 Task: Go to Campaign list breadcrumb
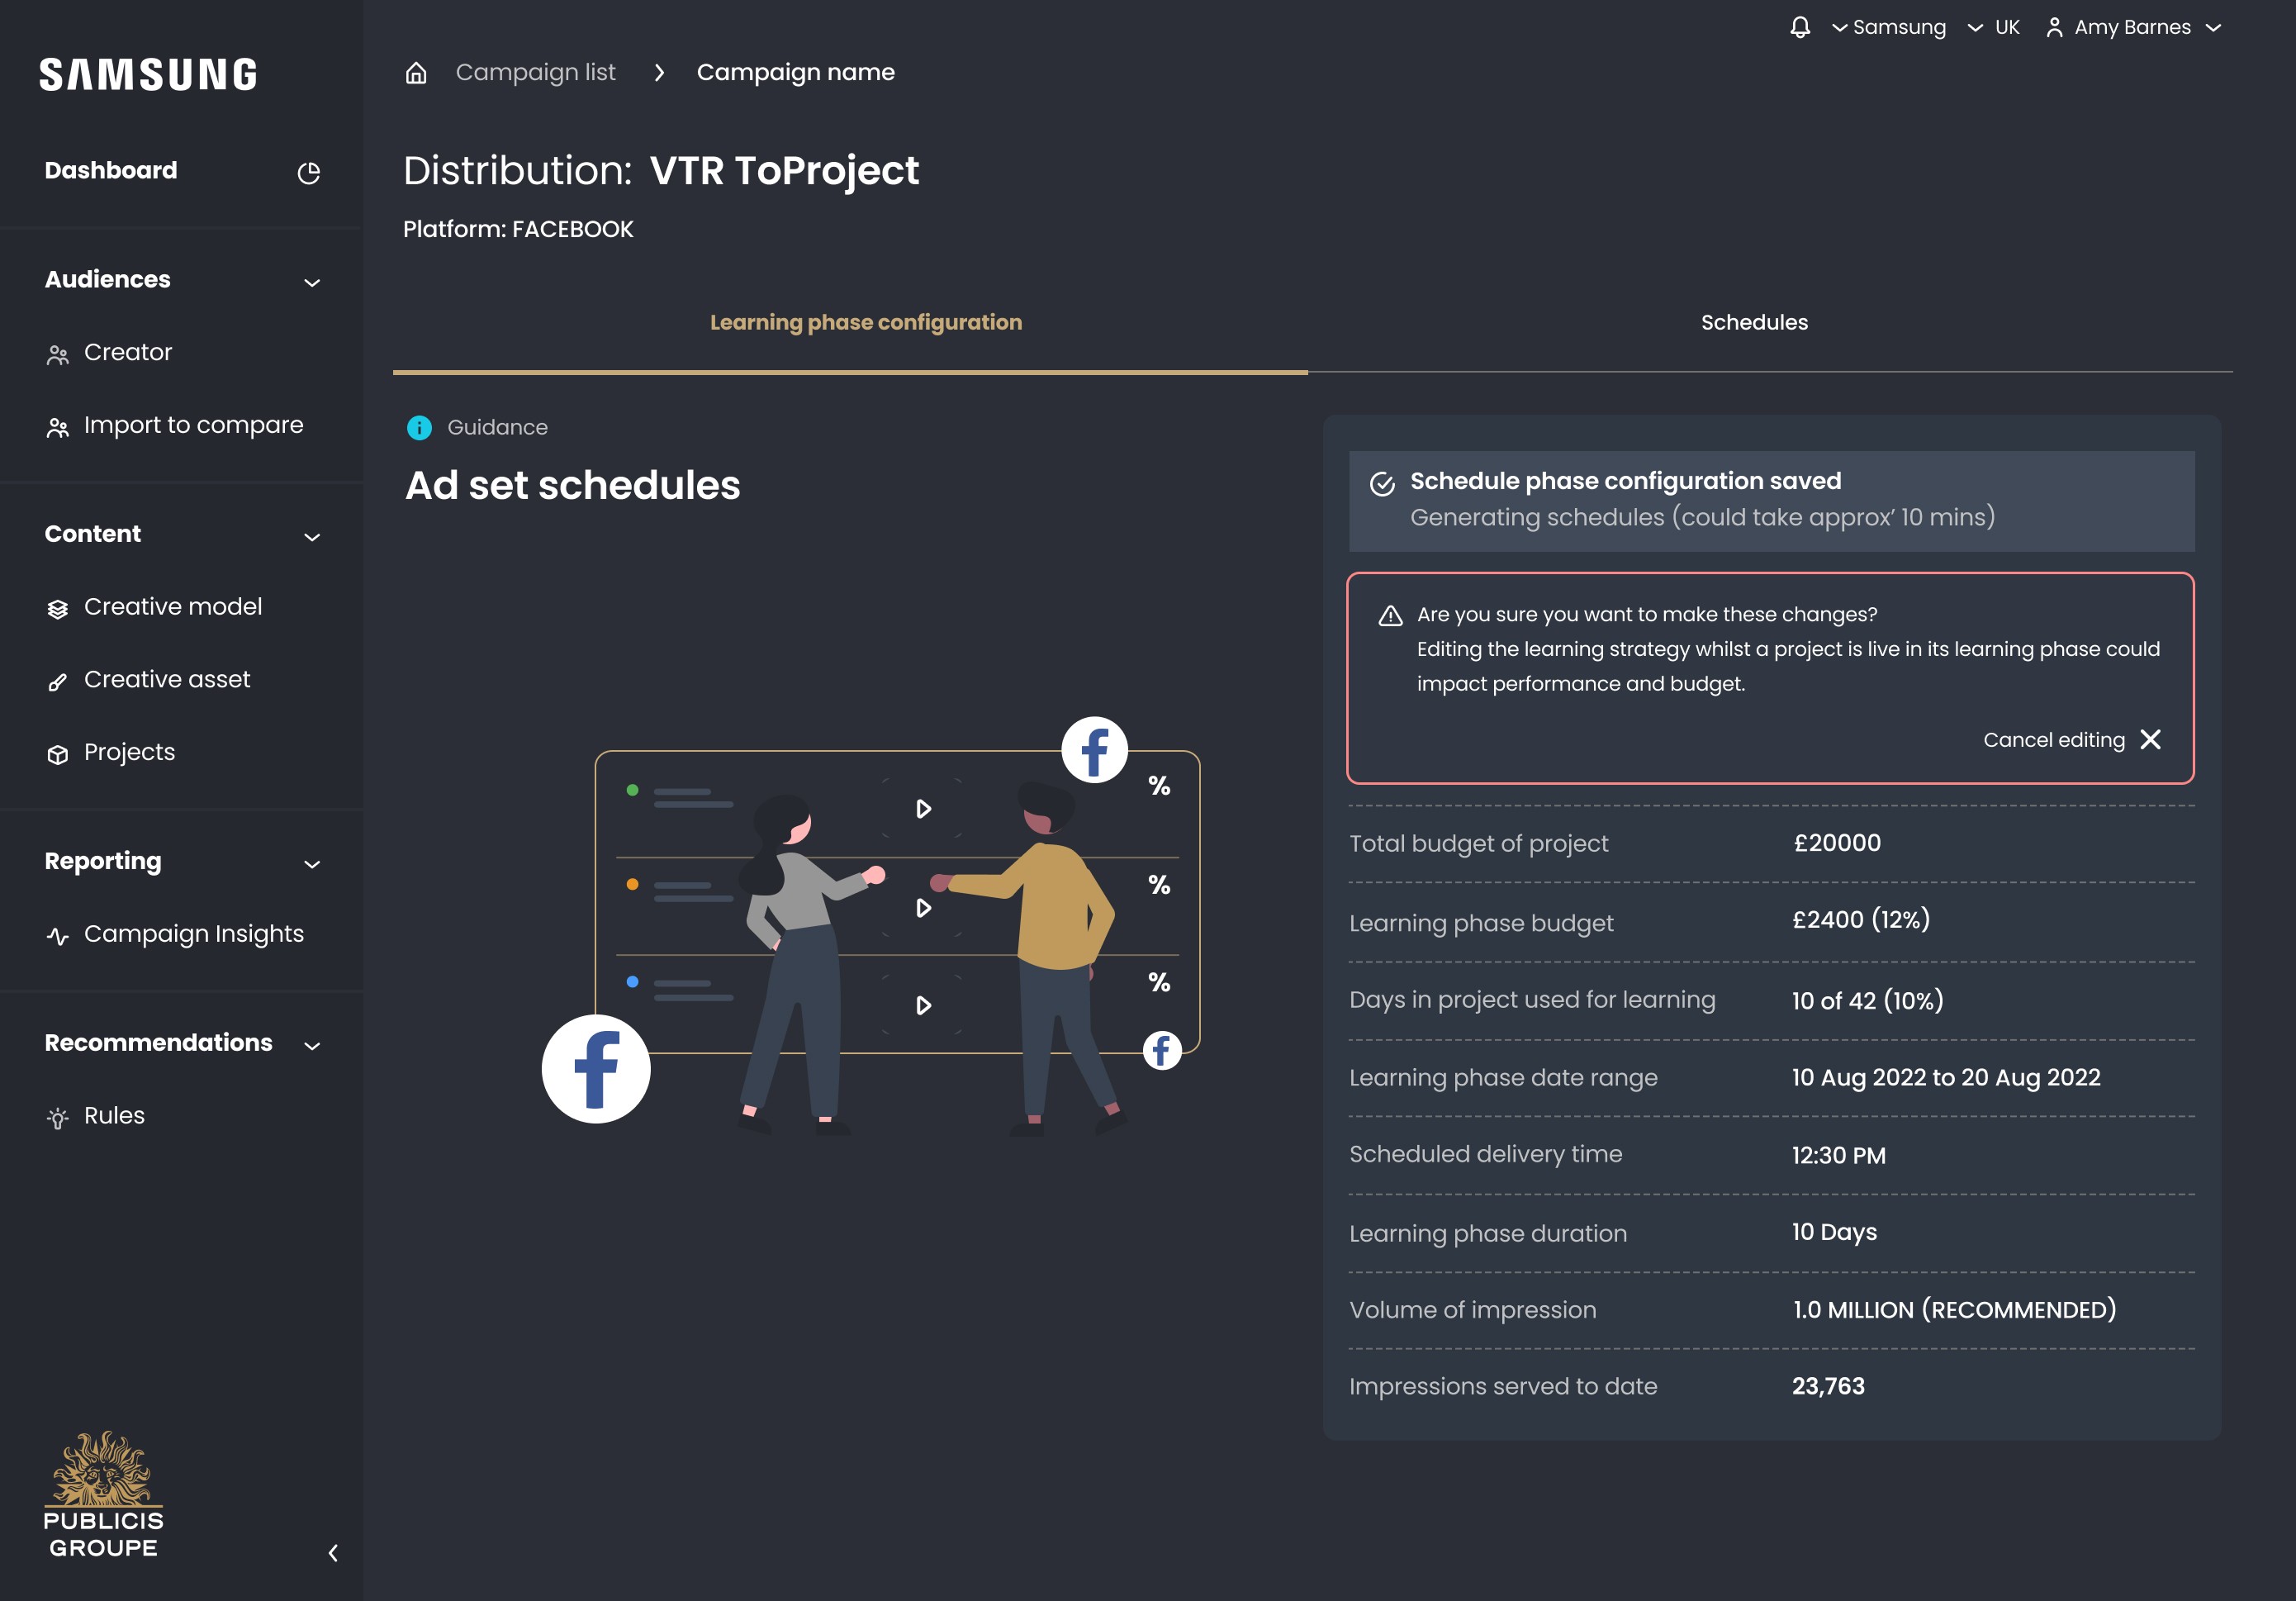coord(535,72)
